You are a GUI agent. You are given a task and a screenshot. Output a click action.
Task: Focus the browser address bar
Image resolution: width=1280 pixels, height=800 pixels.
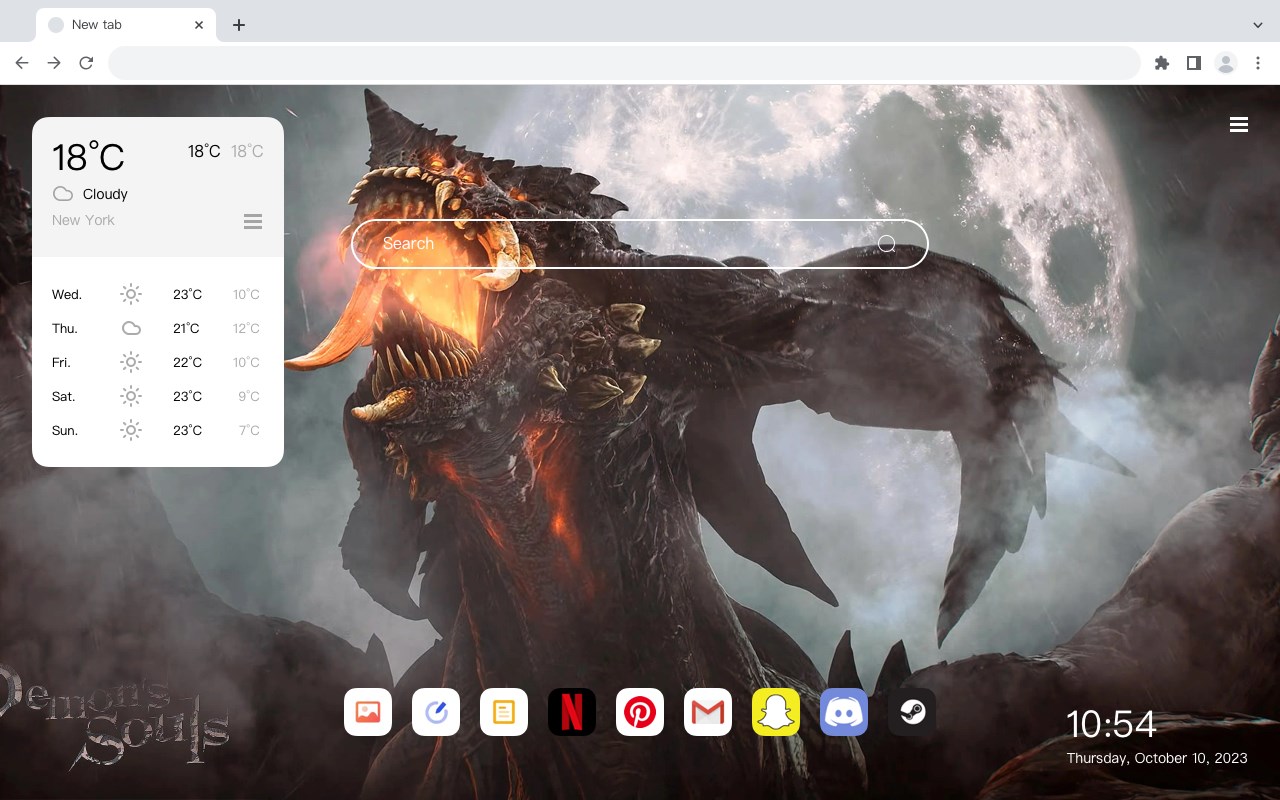click(624, 63)
